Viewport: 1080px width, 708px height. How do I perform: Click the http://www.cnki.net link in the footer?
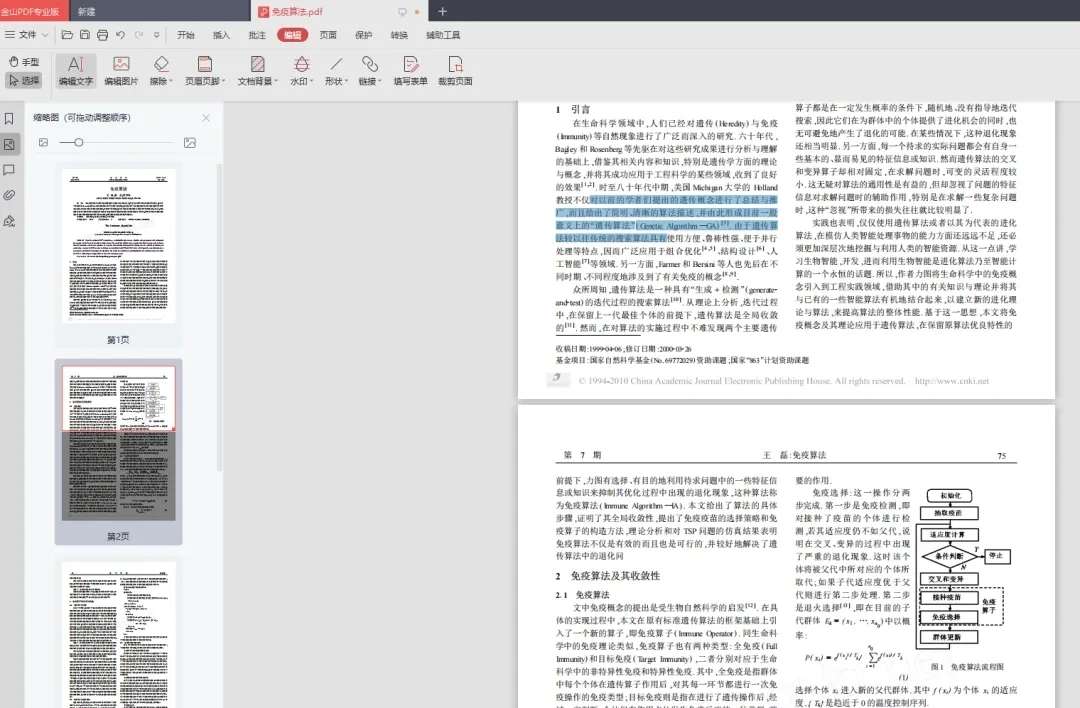951,381
